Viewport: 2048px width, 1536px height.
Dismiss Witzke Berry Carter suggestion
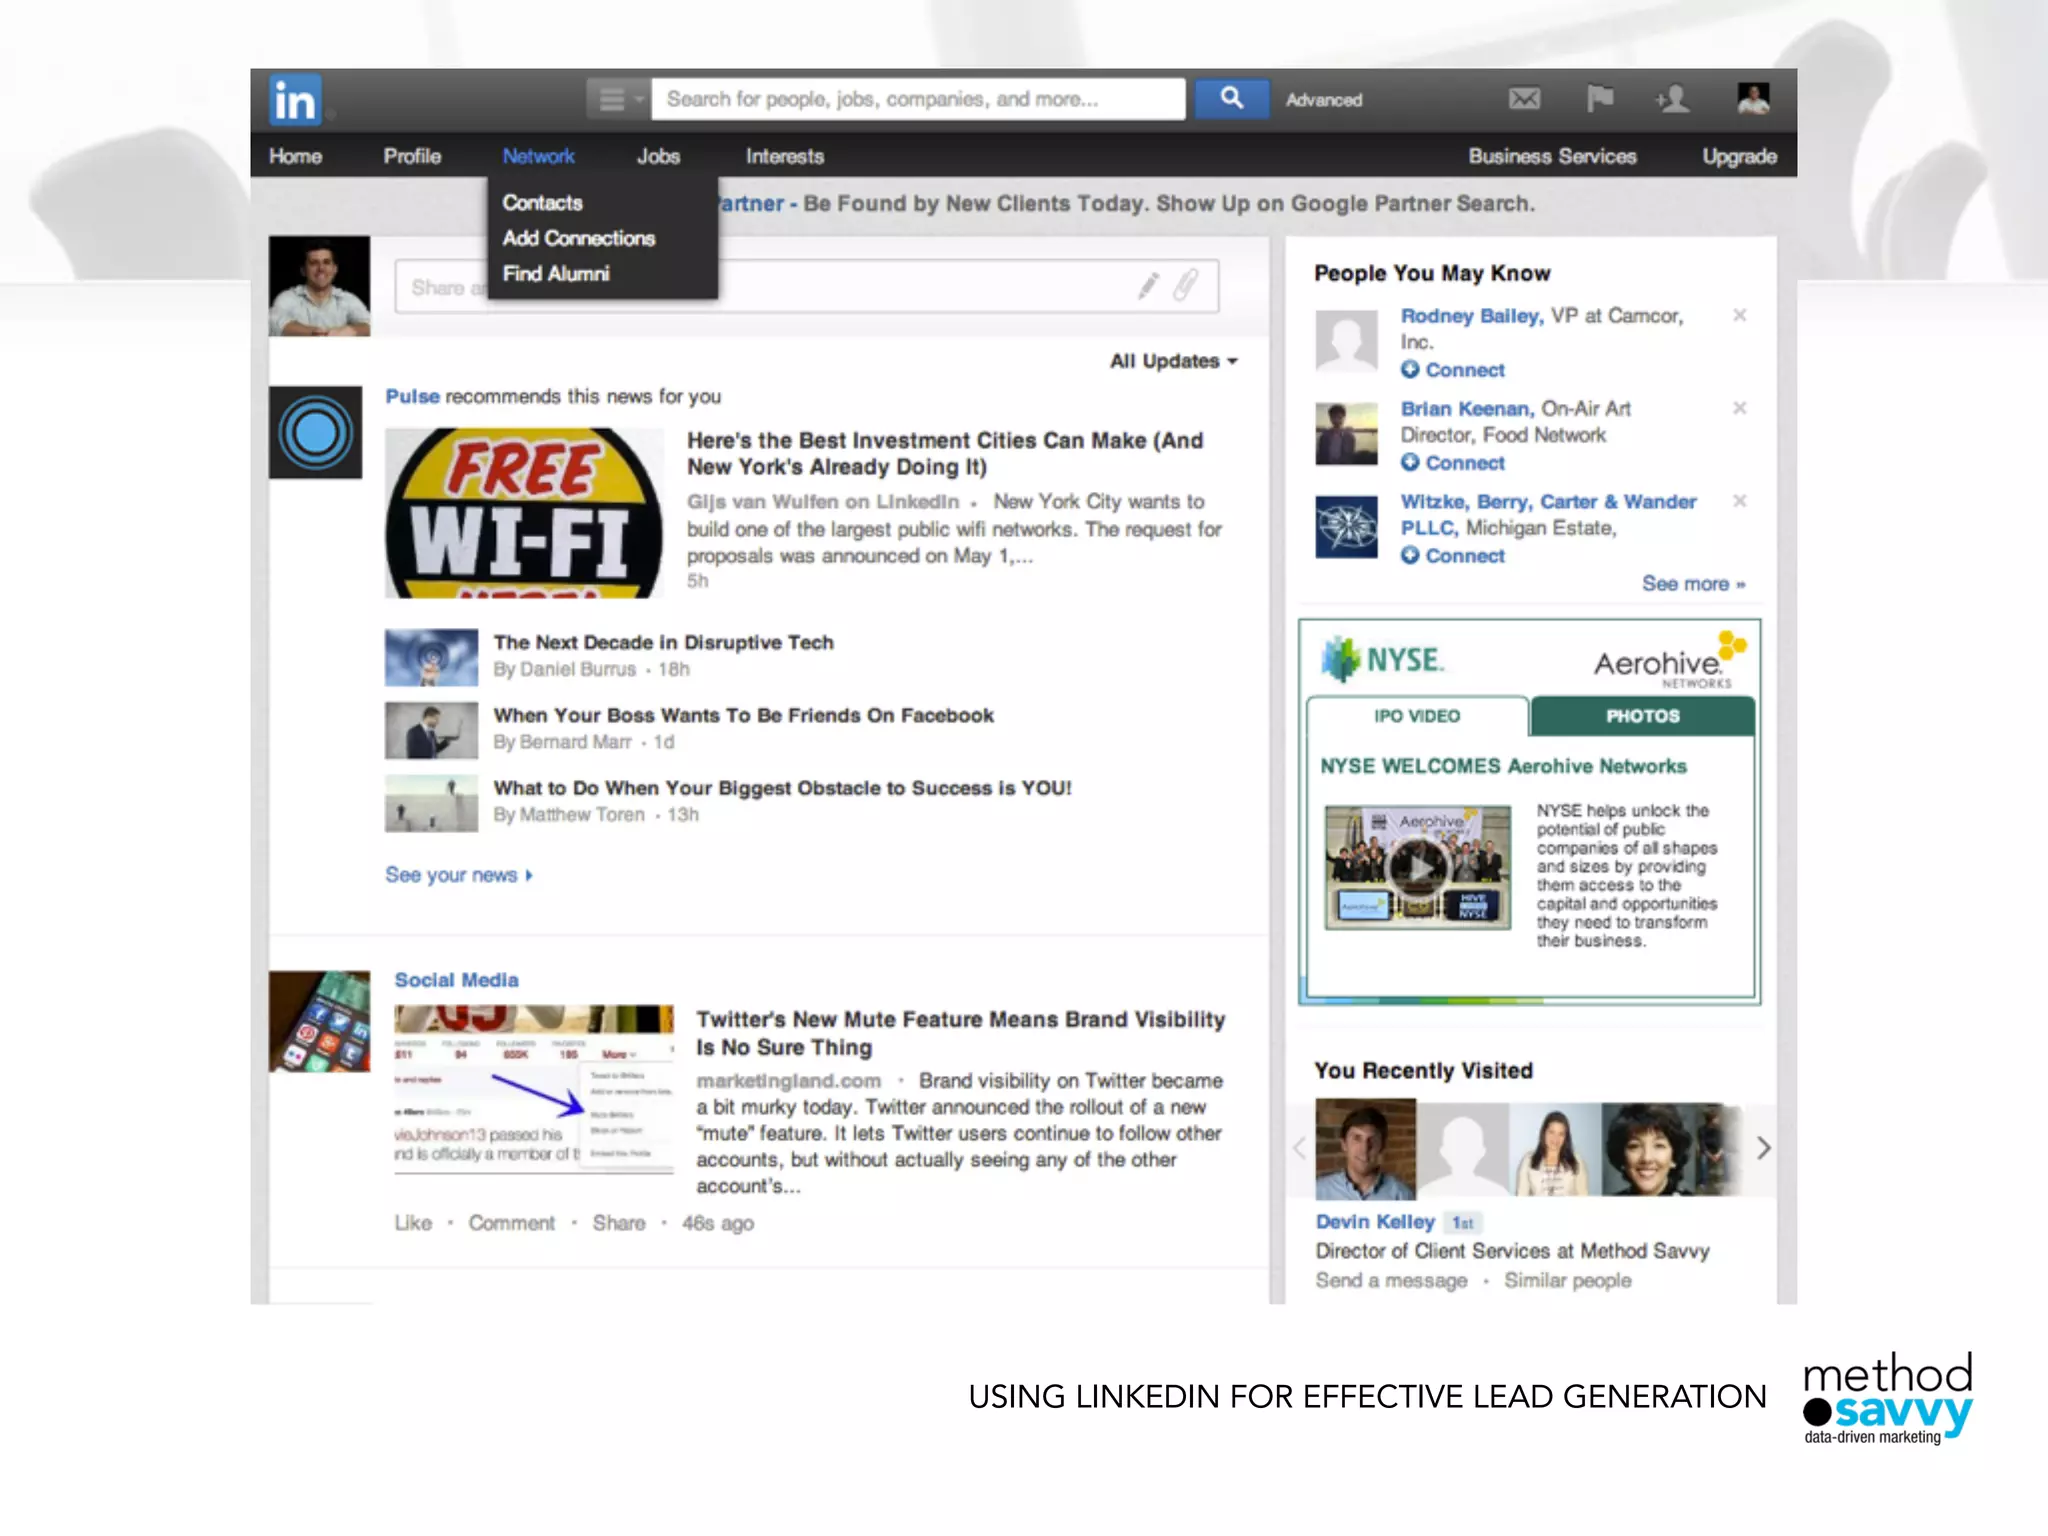point(1739,501)
